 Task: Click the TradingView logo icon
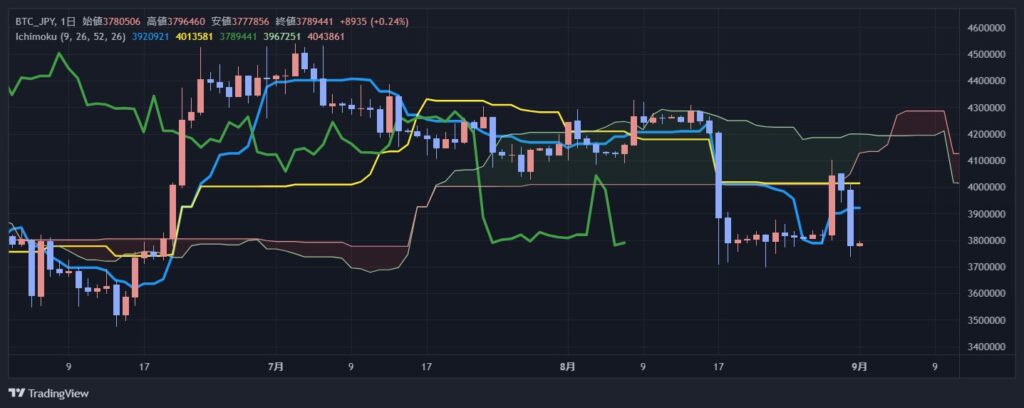coord(16,392)
